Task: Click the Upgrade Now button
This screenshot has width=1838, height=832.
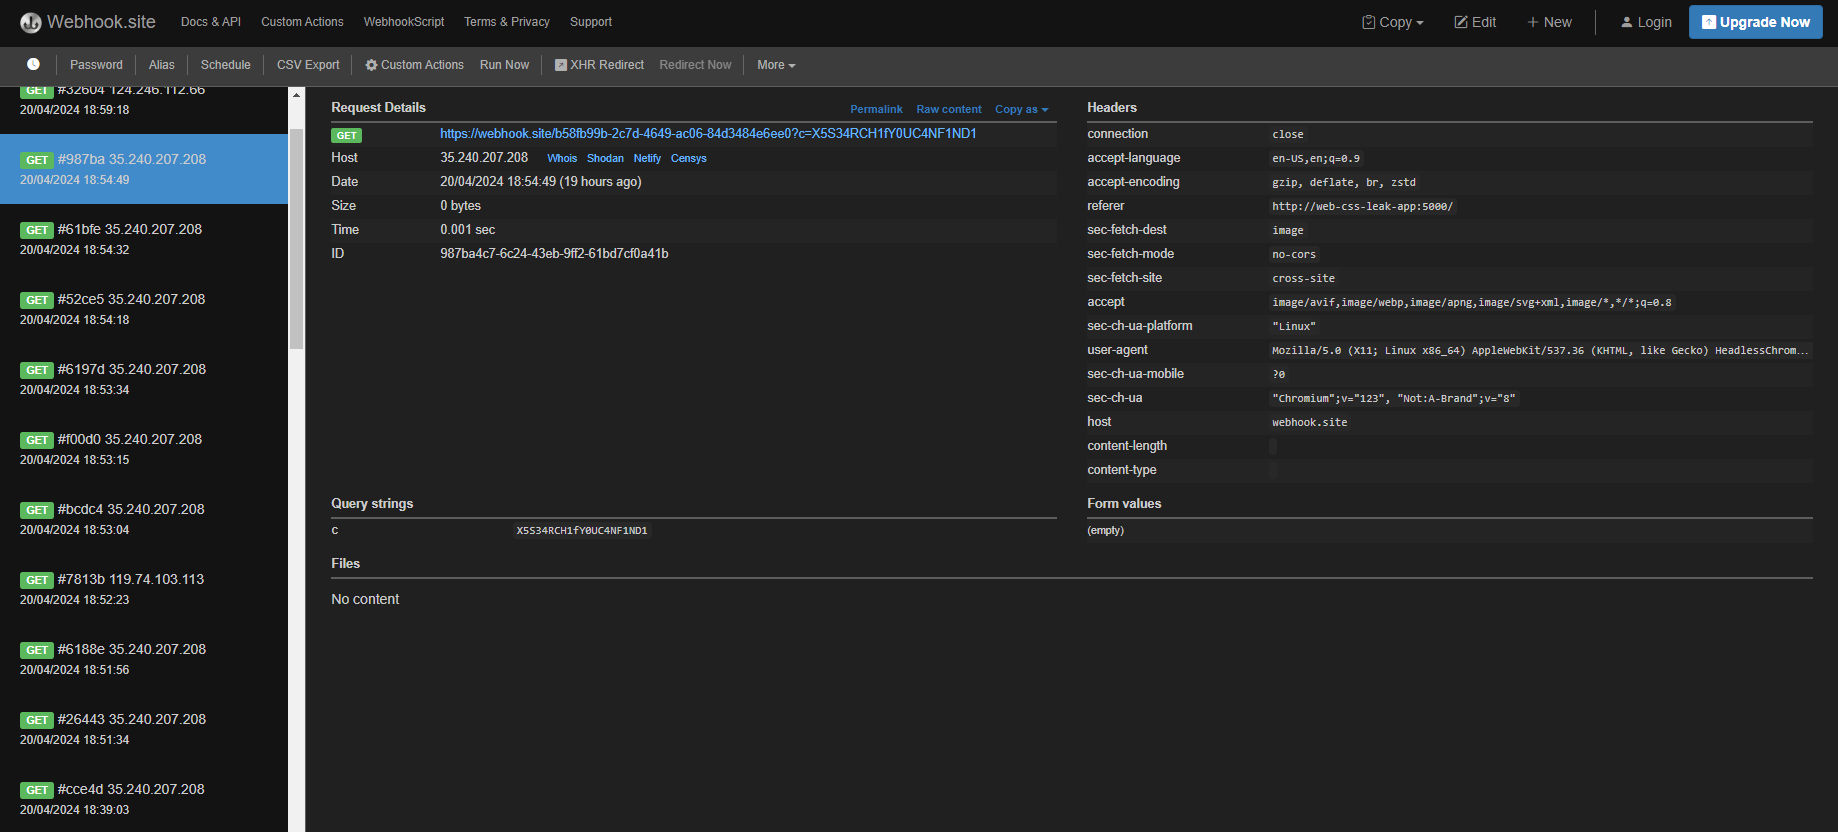Action: 1756,22
